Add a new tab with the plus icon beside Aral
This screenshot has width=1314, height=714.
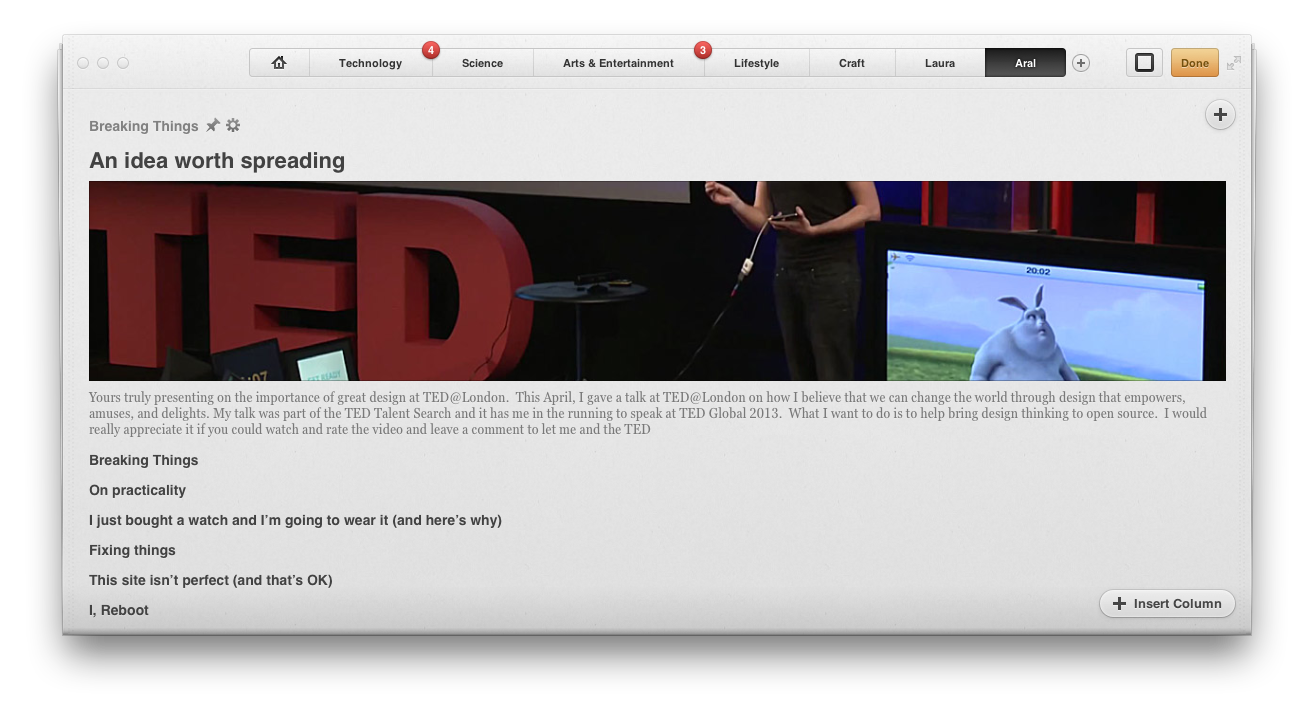click(1081, 63)
